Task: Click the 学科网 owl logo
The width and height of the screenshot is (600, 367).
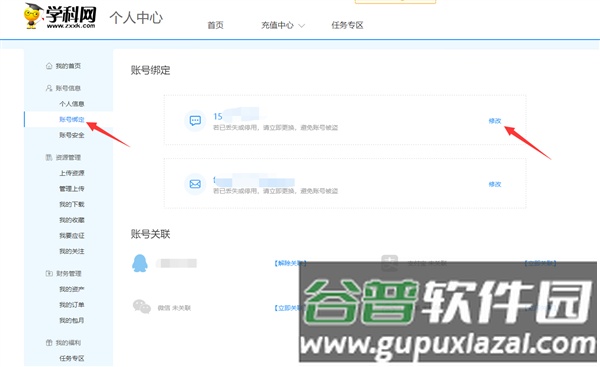Action: click(x=59, y=16)
